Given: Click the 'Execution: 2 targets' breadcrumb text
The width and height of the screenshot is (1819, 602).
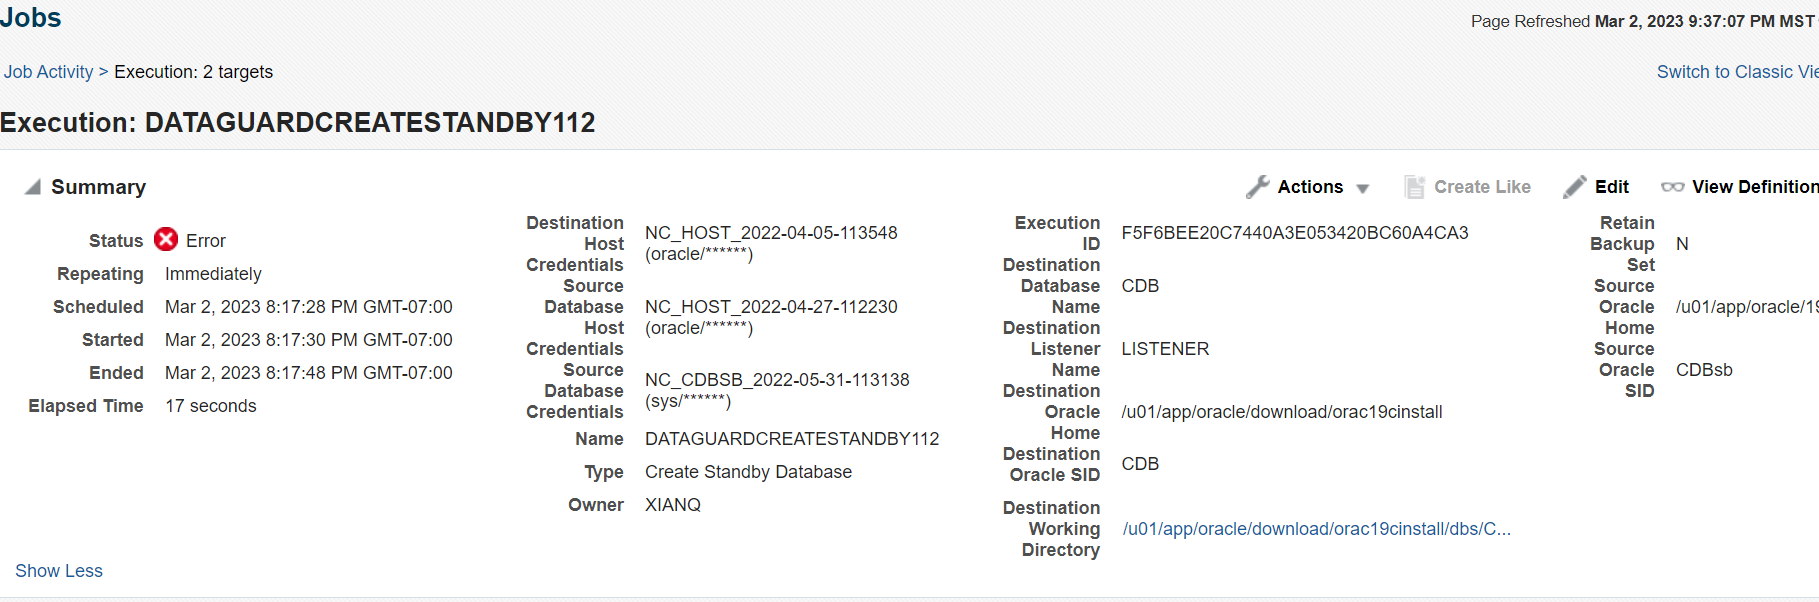Looking at the screenshot, I should (x=193, y=72).
